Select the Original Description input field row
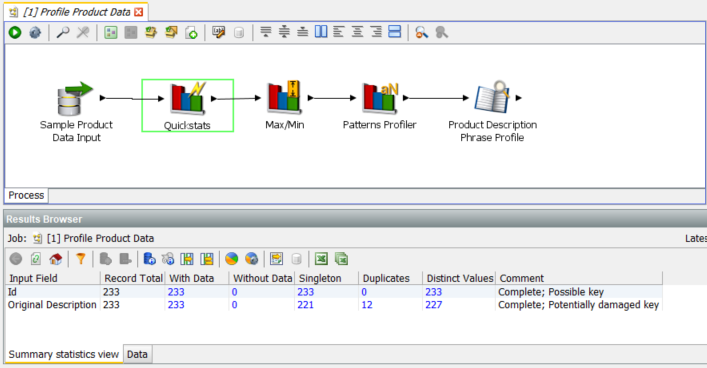Screen dimensions: 707x368 [x=52, y=305]
